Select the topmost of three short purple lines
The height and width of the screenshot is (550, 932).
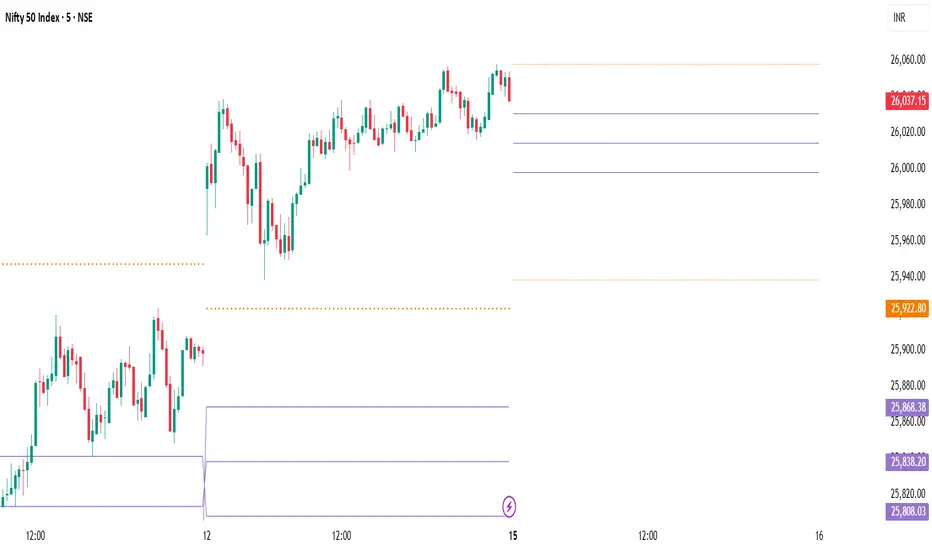tap(665, 114)
